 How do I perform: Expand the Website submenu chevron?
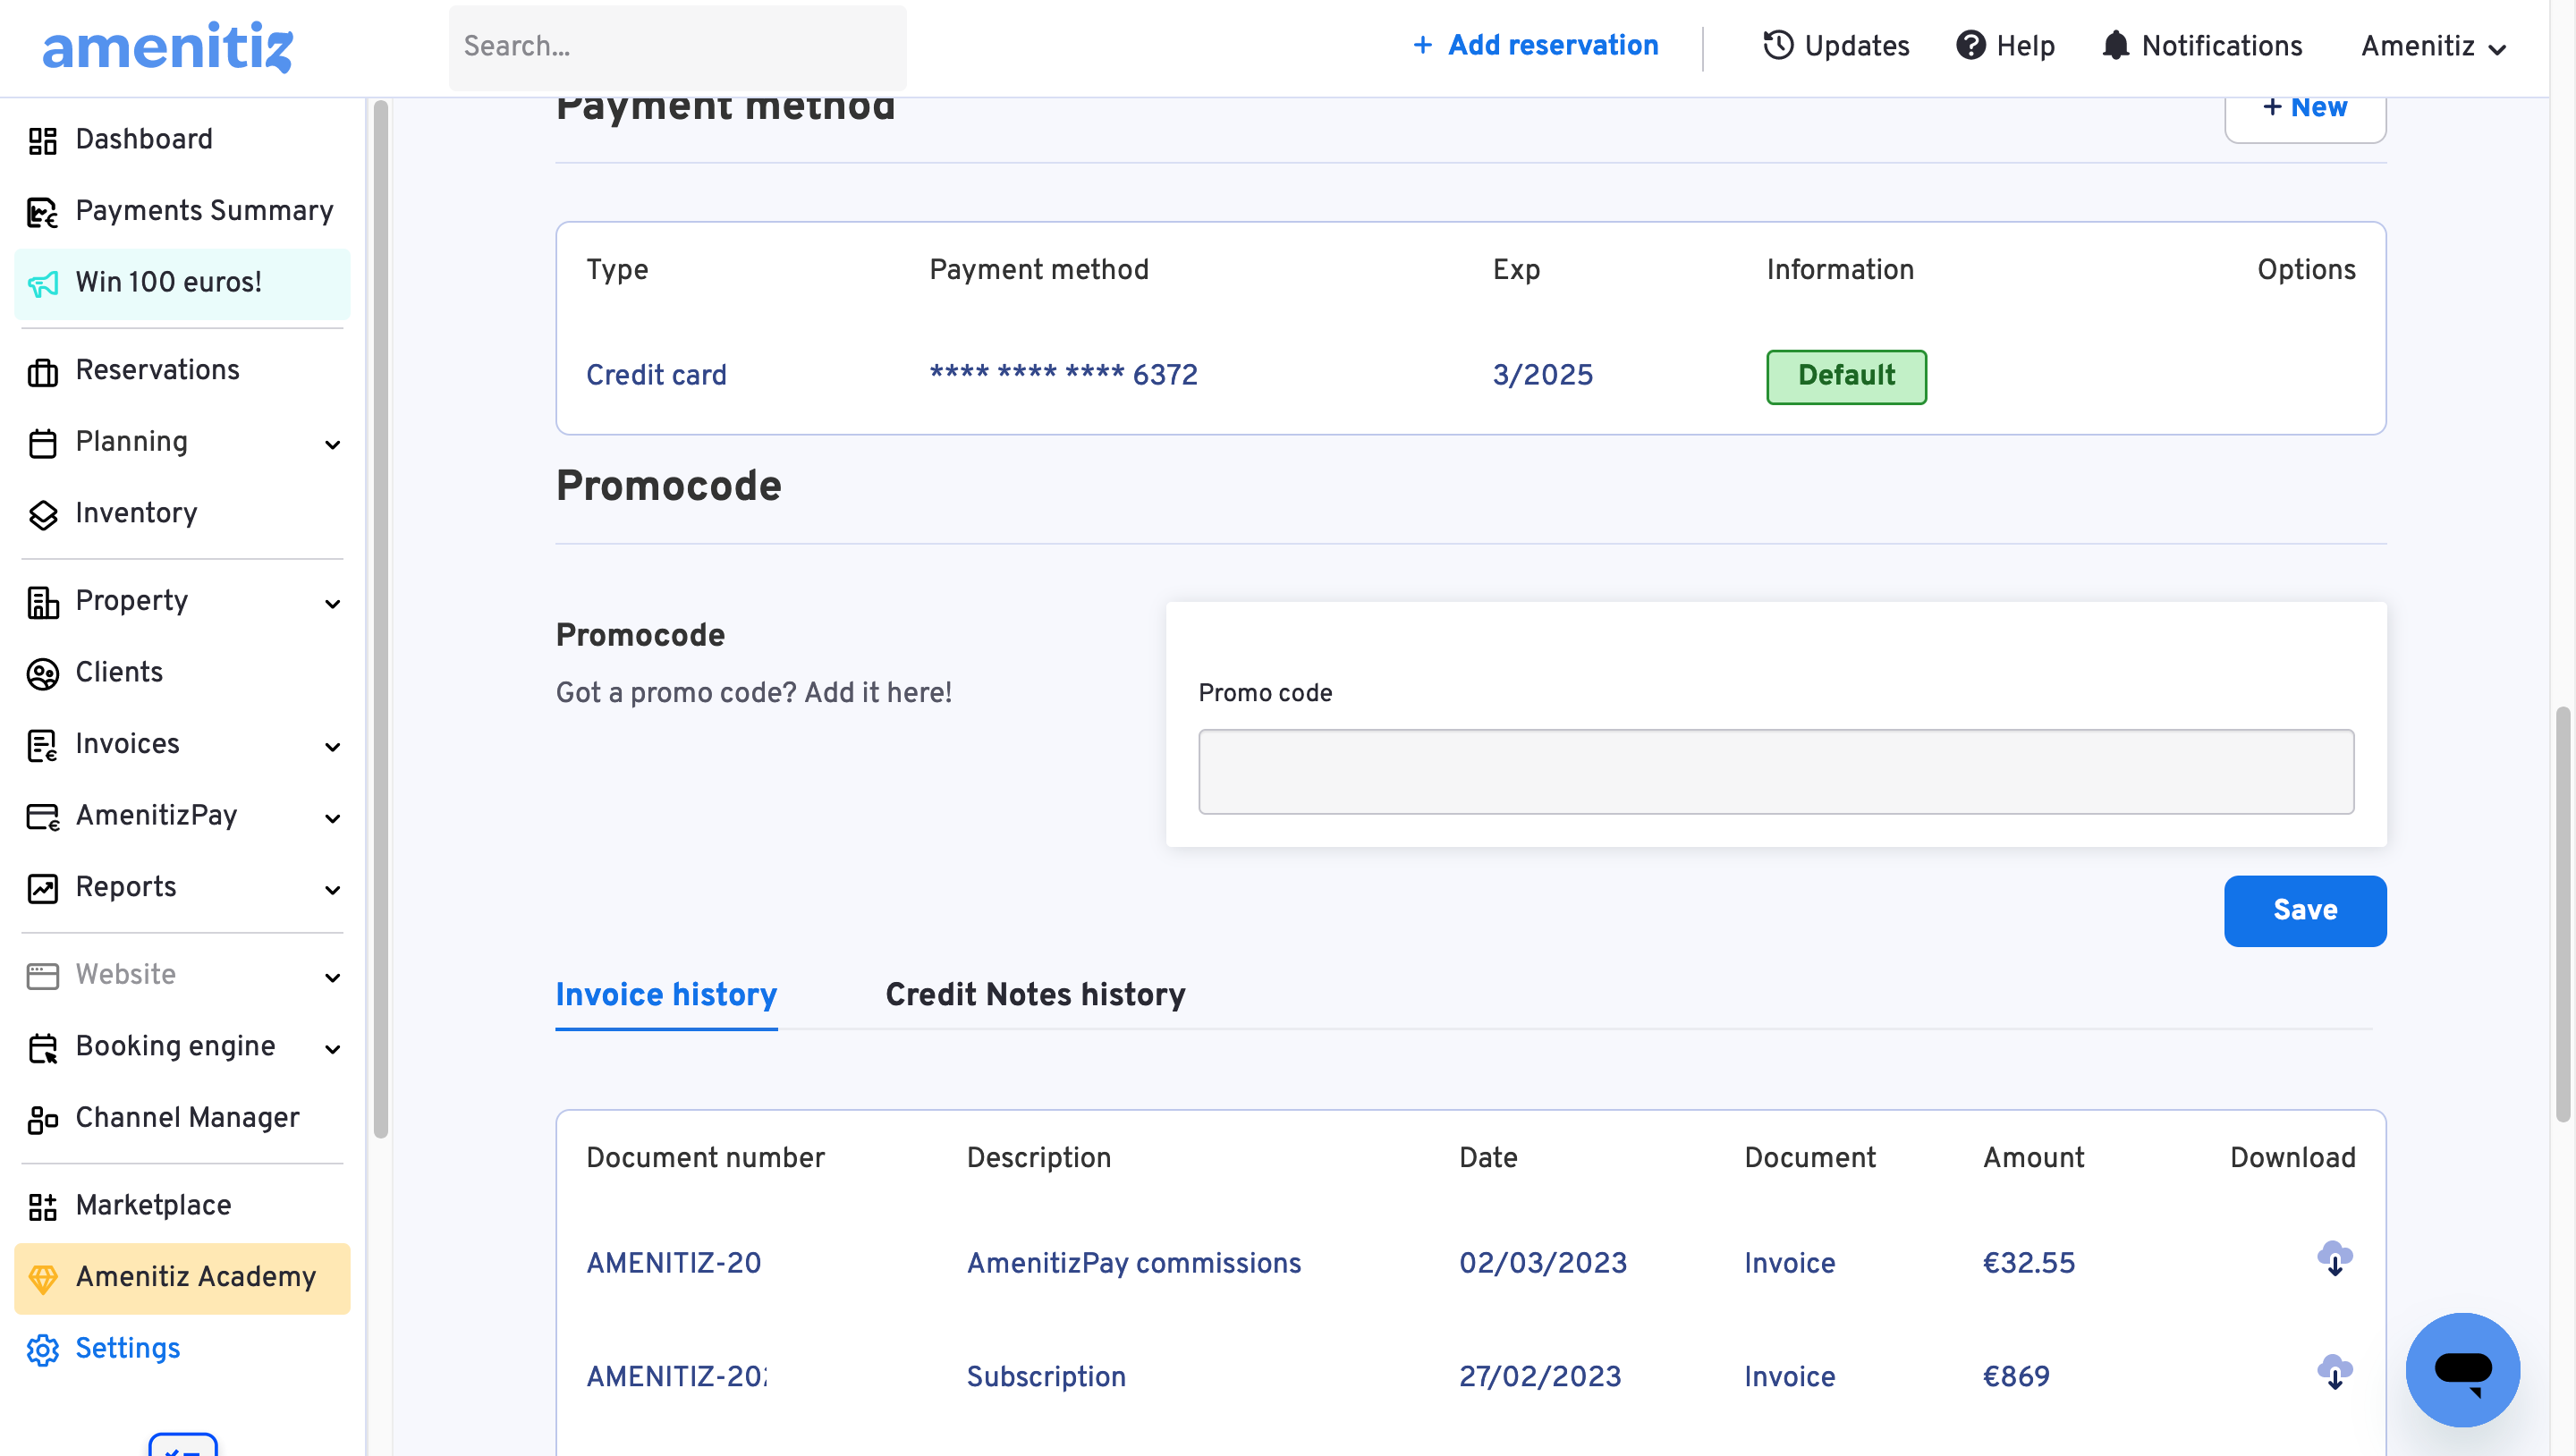[333, 978]
